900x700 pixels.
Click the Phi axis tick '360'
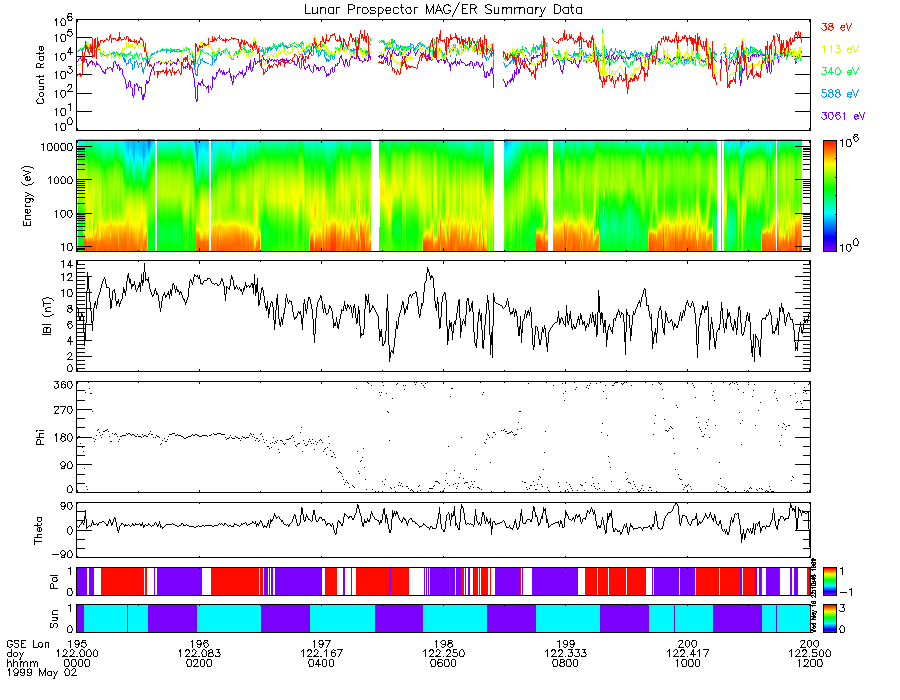(63, 385)
